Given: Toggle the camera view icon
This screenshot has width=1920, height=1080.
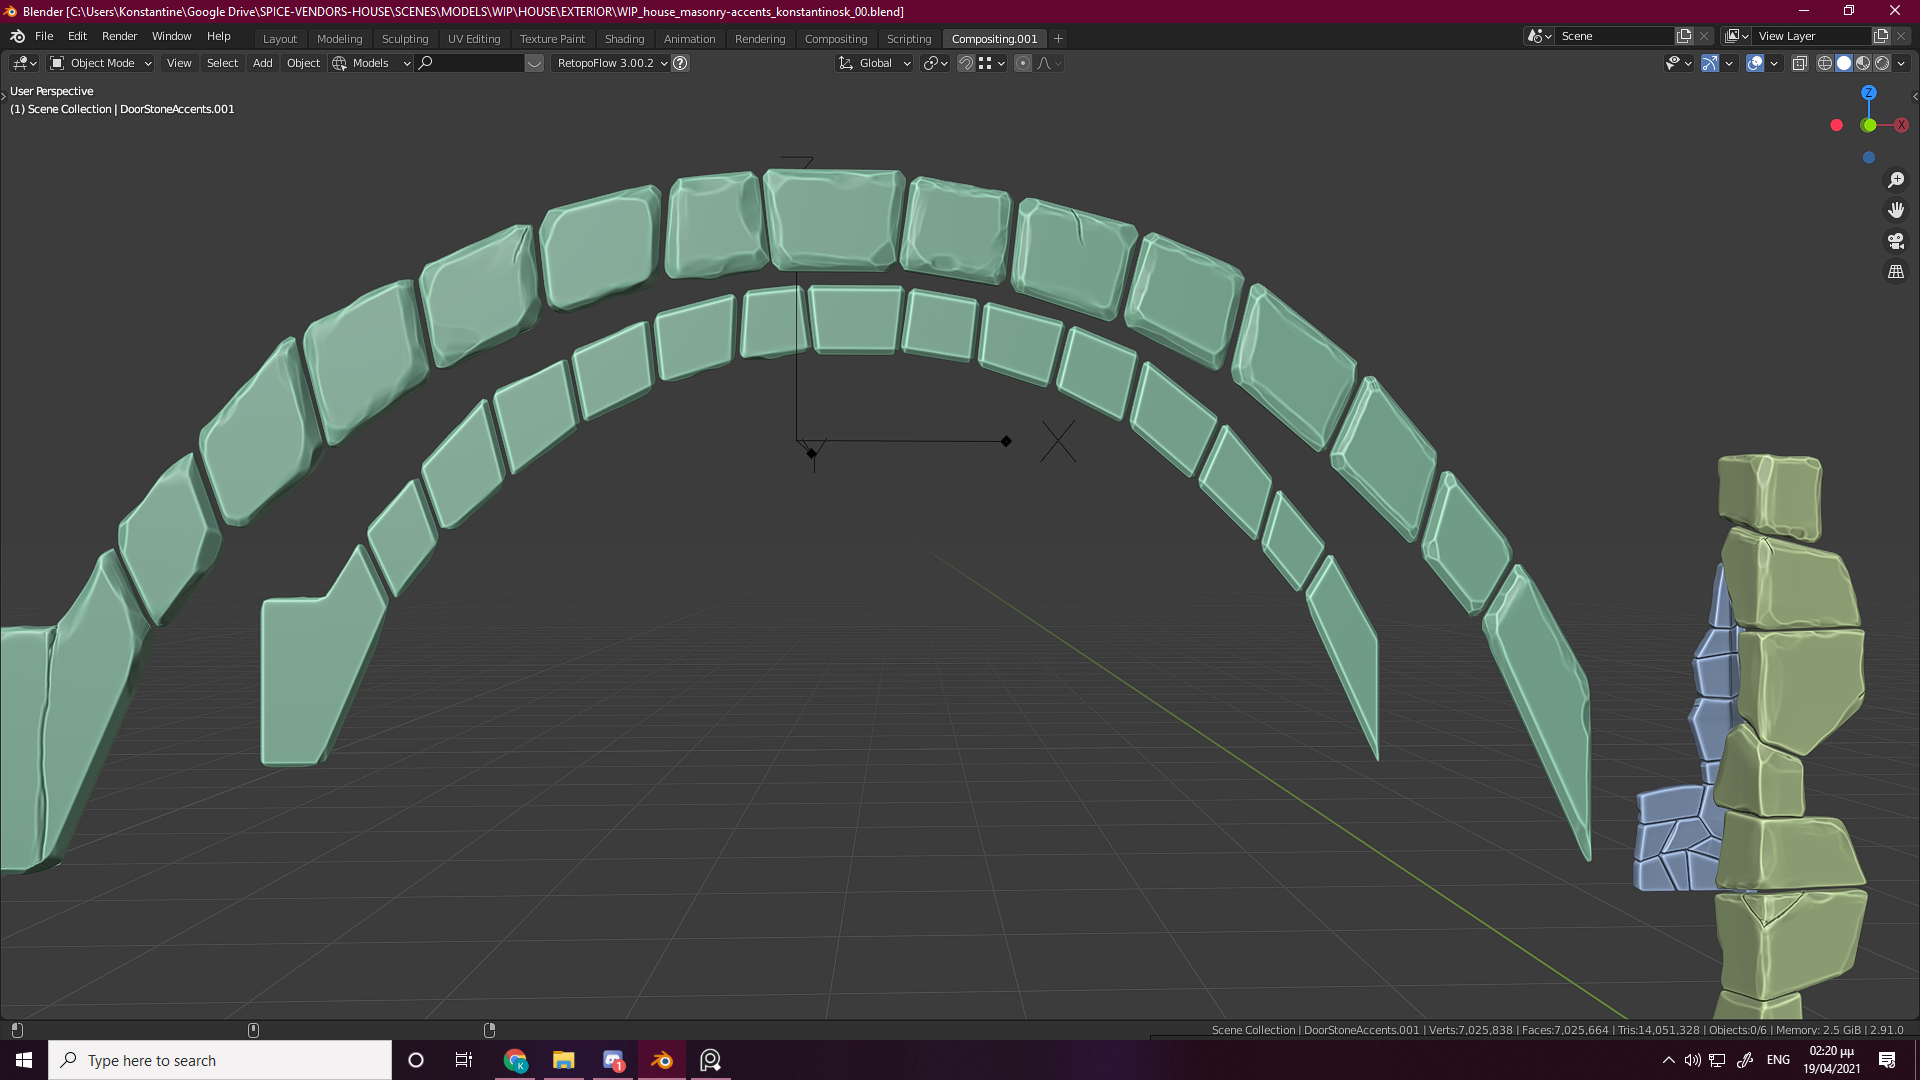Looking at the screenshot, I should point(1896,241).
